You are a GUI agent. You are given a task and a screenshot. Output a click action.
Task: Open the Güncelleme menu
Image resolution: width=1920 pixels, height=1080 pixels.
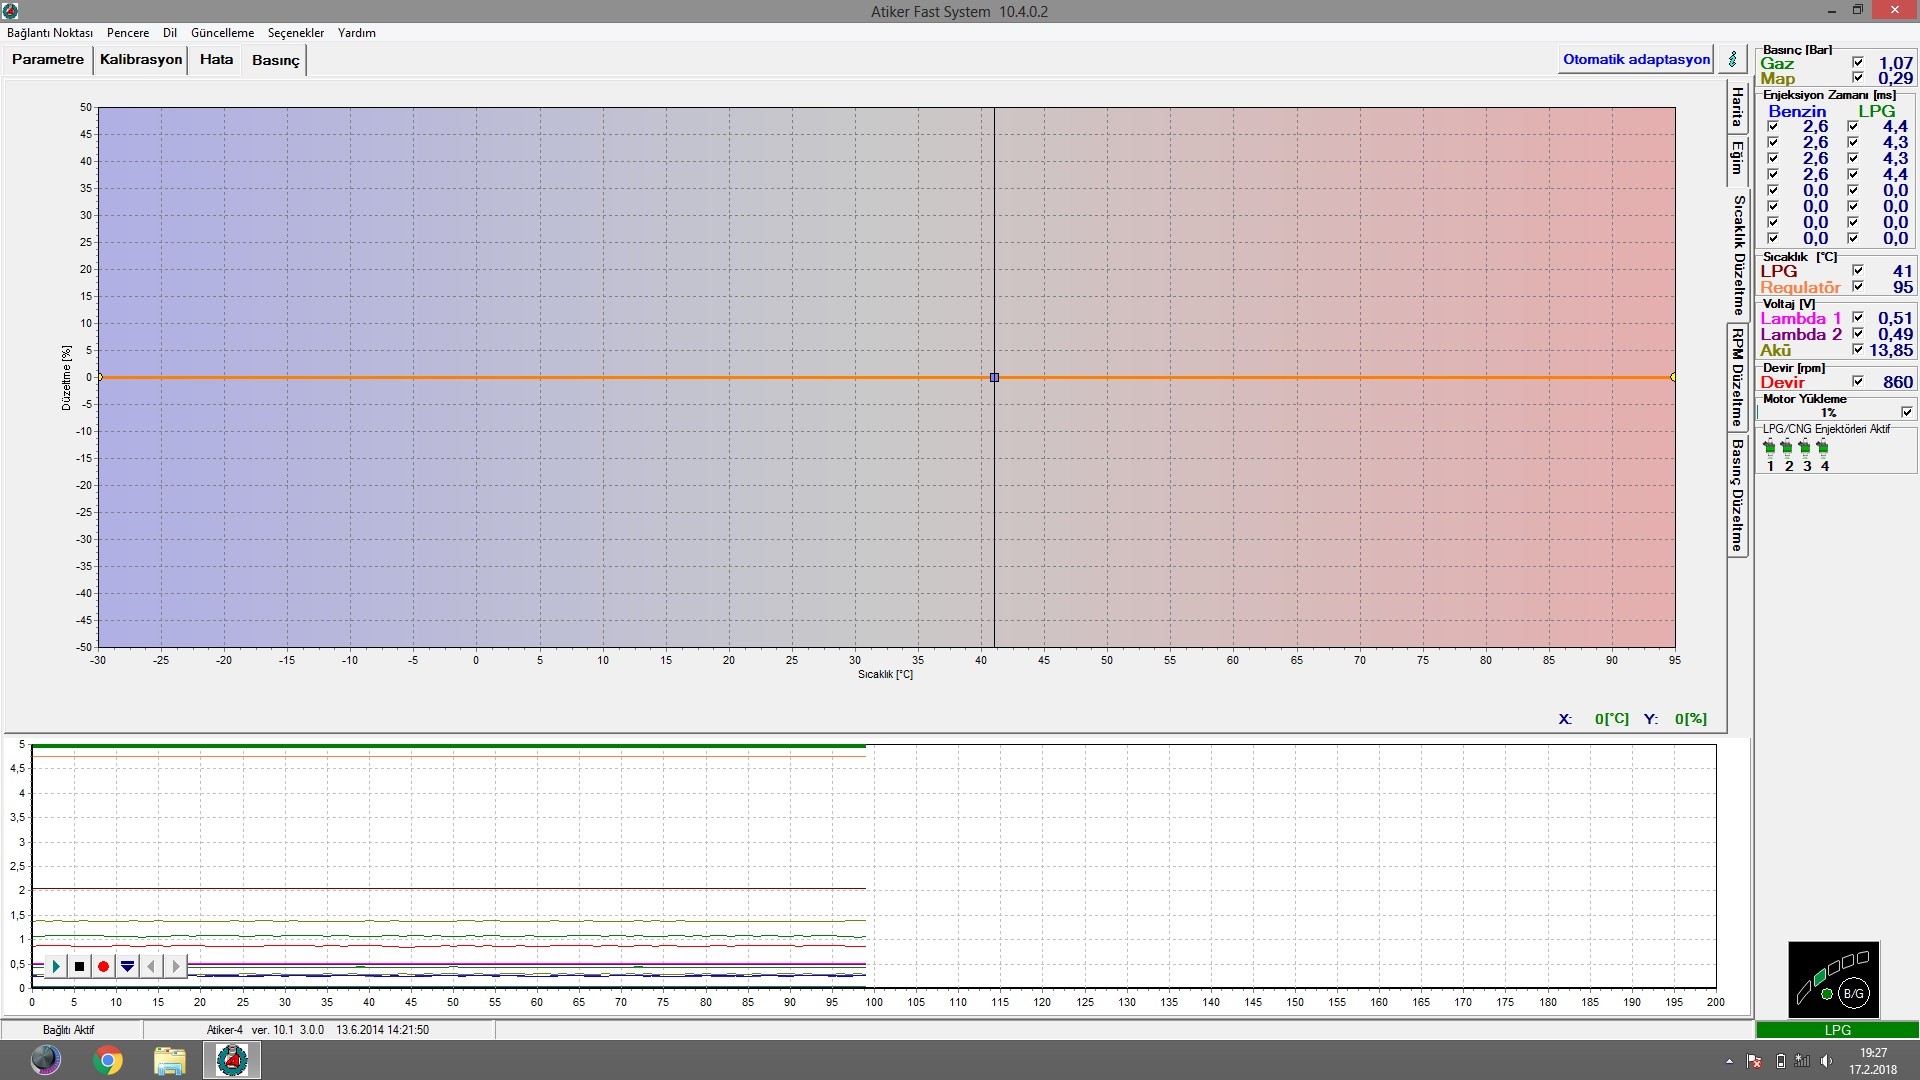[222, 33]
